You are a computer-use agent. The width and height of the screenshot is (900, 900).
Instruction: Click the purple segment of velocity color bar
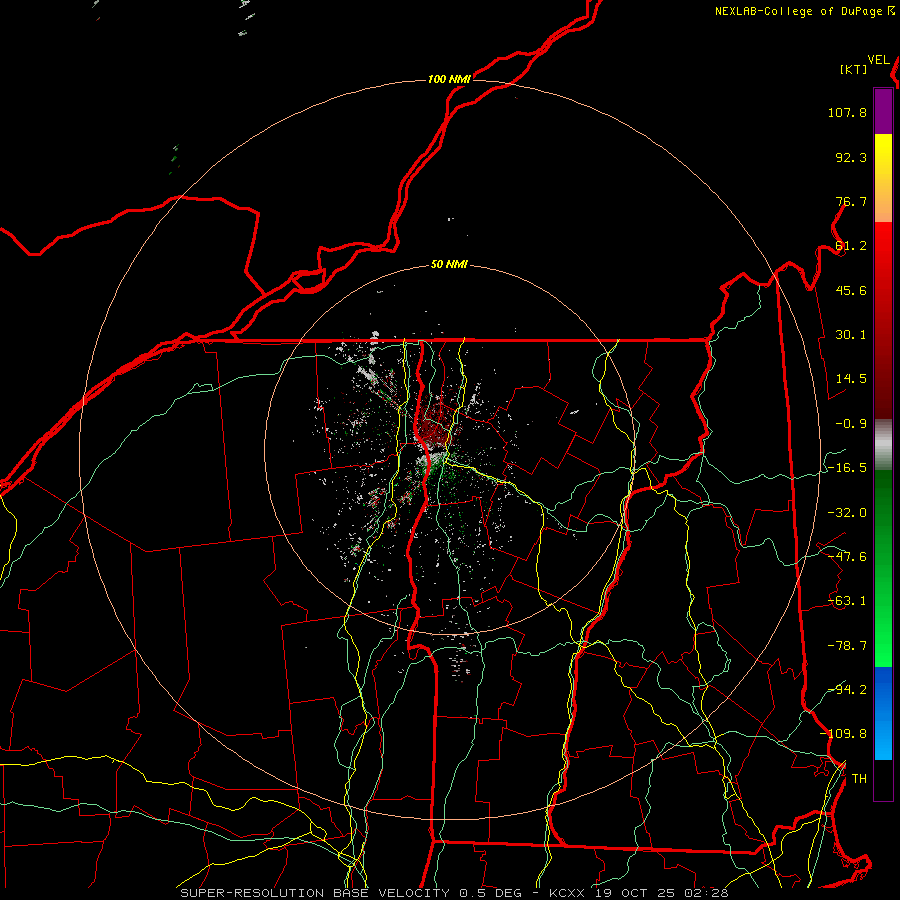[x=883, y=112]
